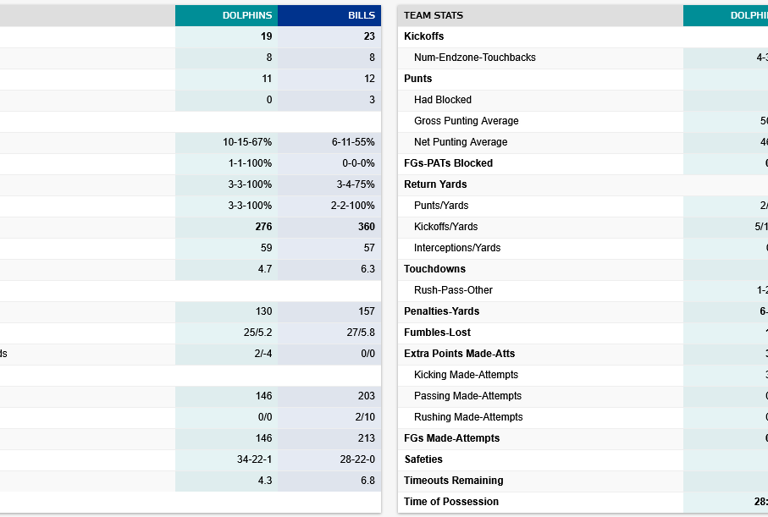
Task: Select the Bills score cell showing 23
Action: click(368, 36)
